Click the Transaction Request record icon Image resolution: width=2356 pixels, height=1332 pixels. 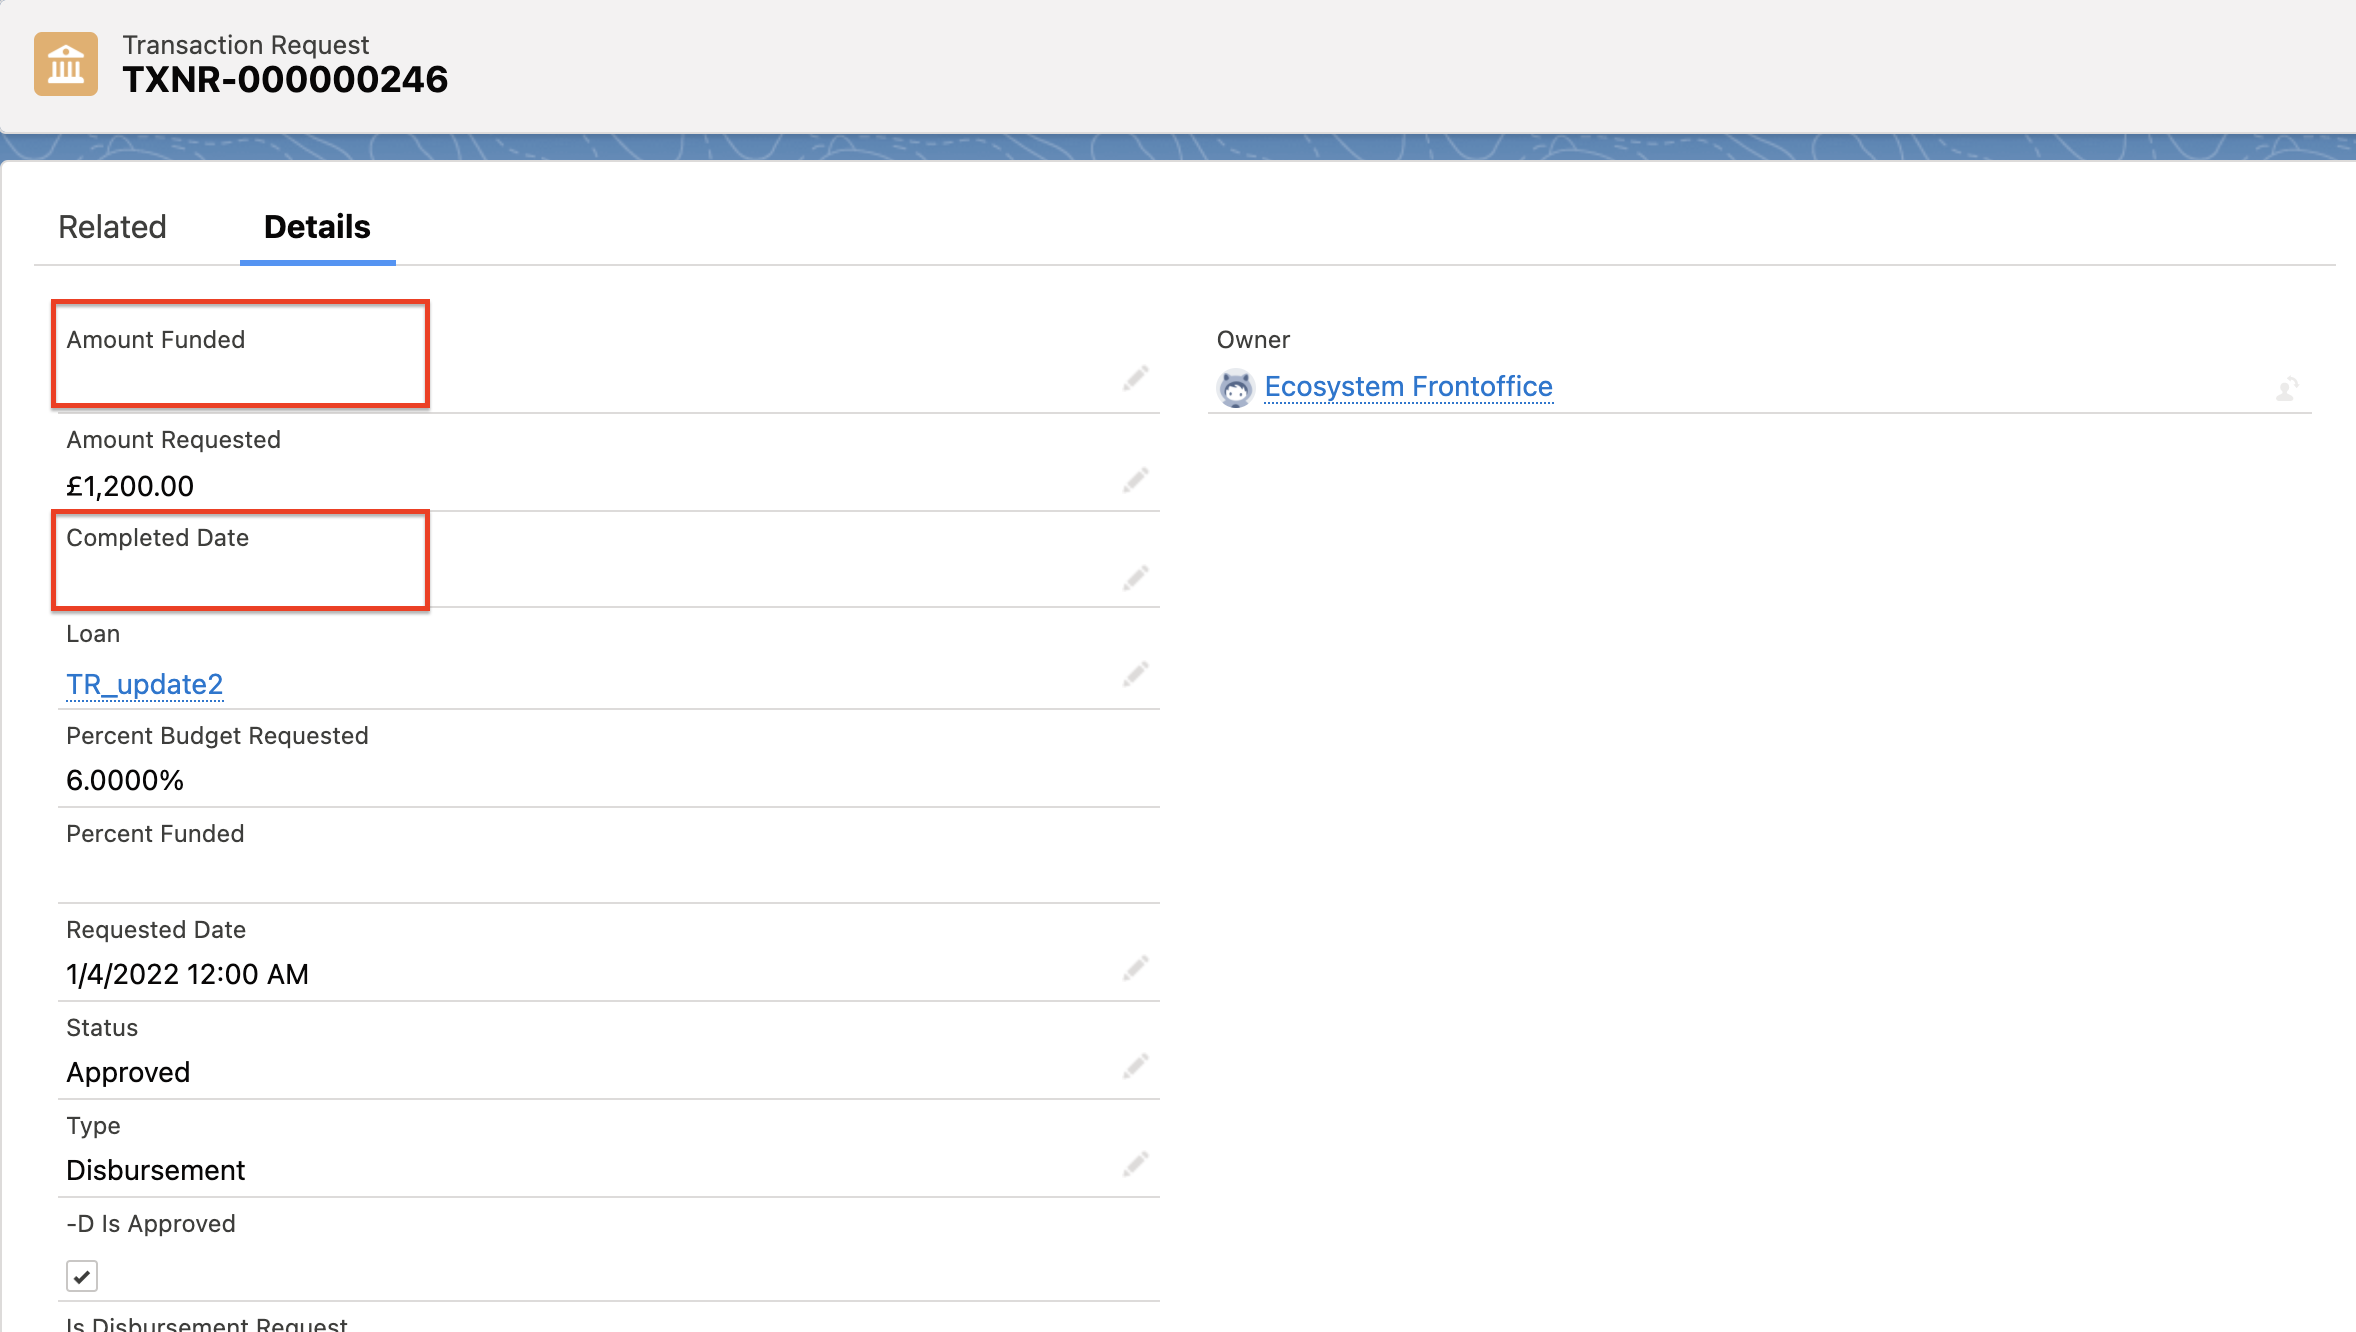click(x=65, y=64)
